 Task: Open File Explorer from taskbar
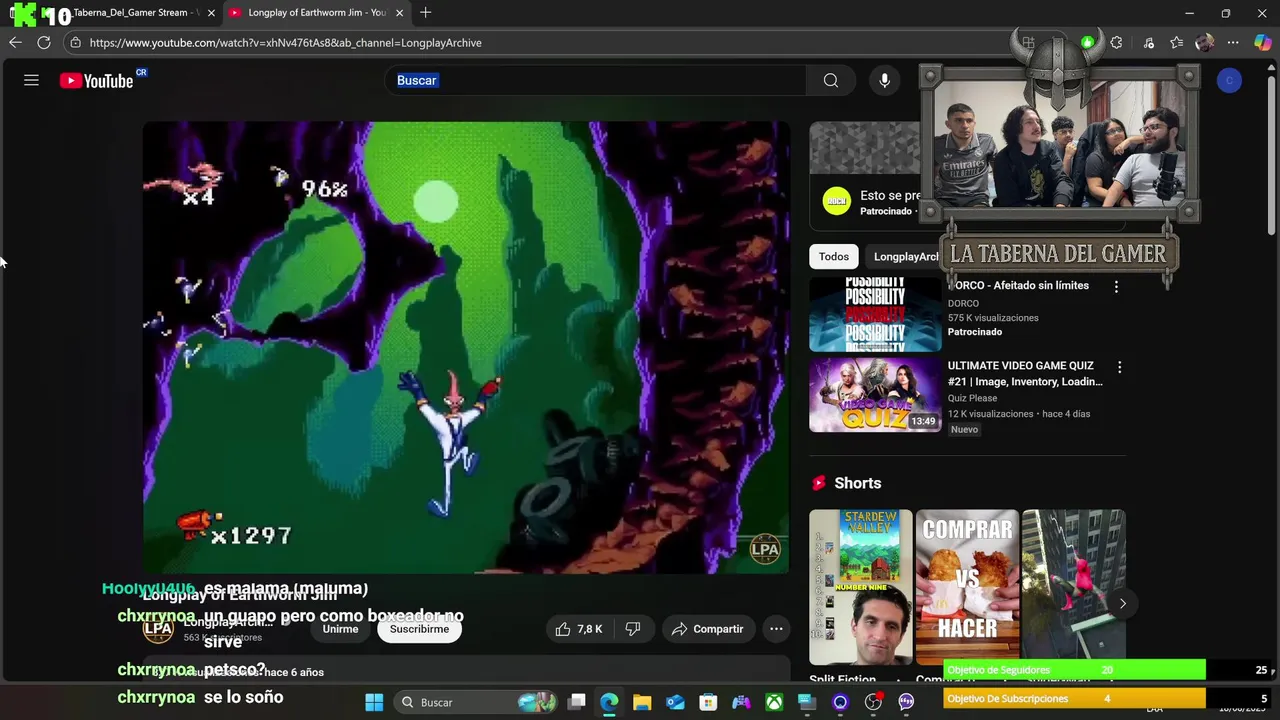(x=642, y=702)
